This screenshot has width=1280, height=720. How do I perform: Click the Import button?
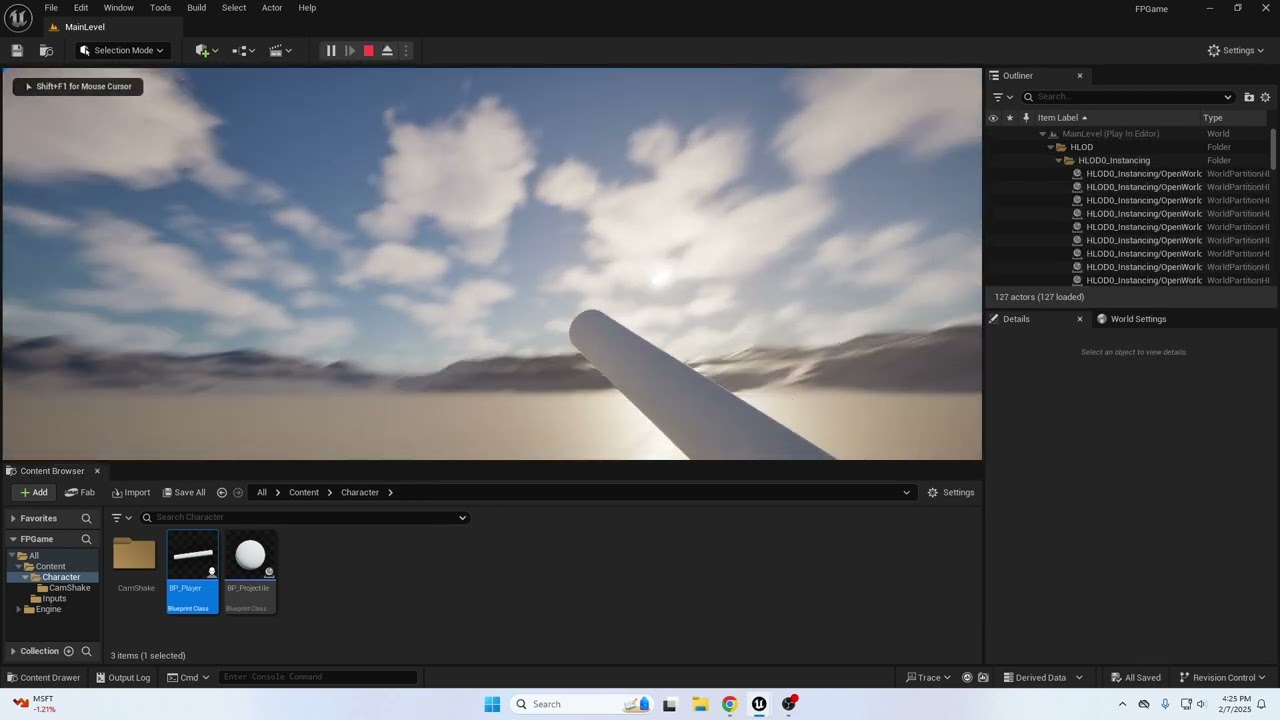pos(131,493)
